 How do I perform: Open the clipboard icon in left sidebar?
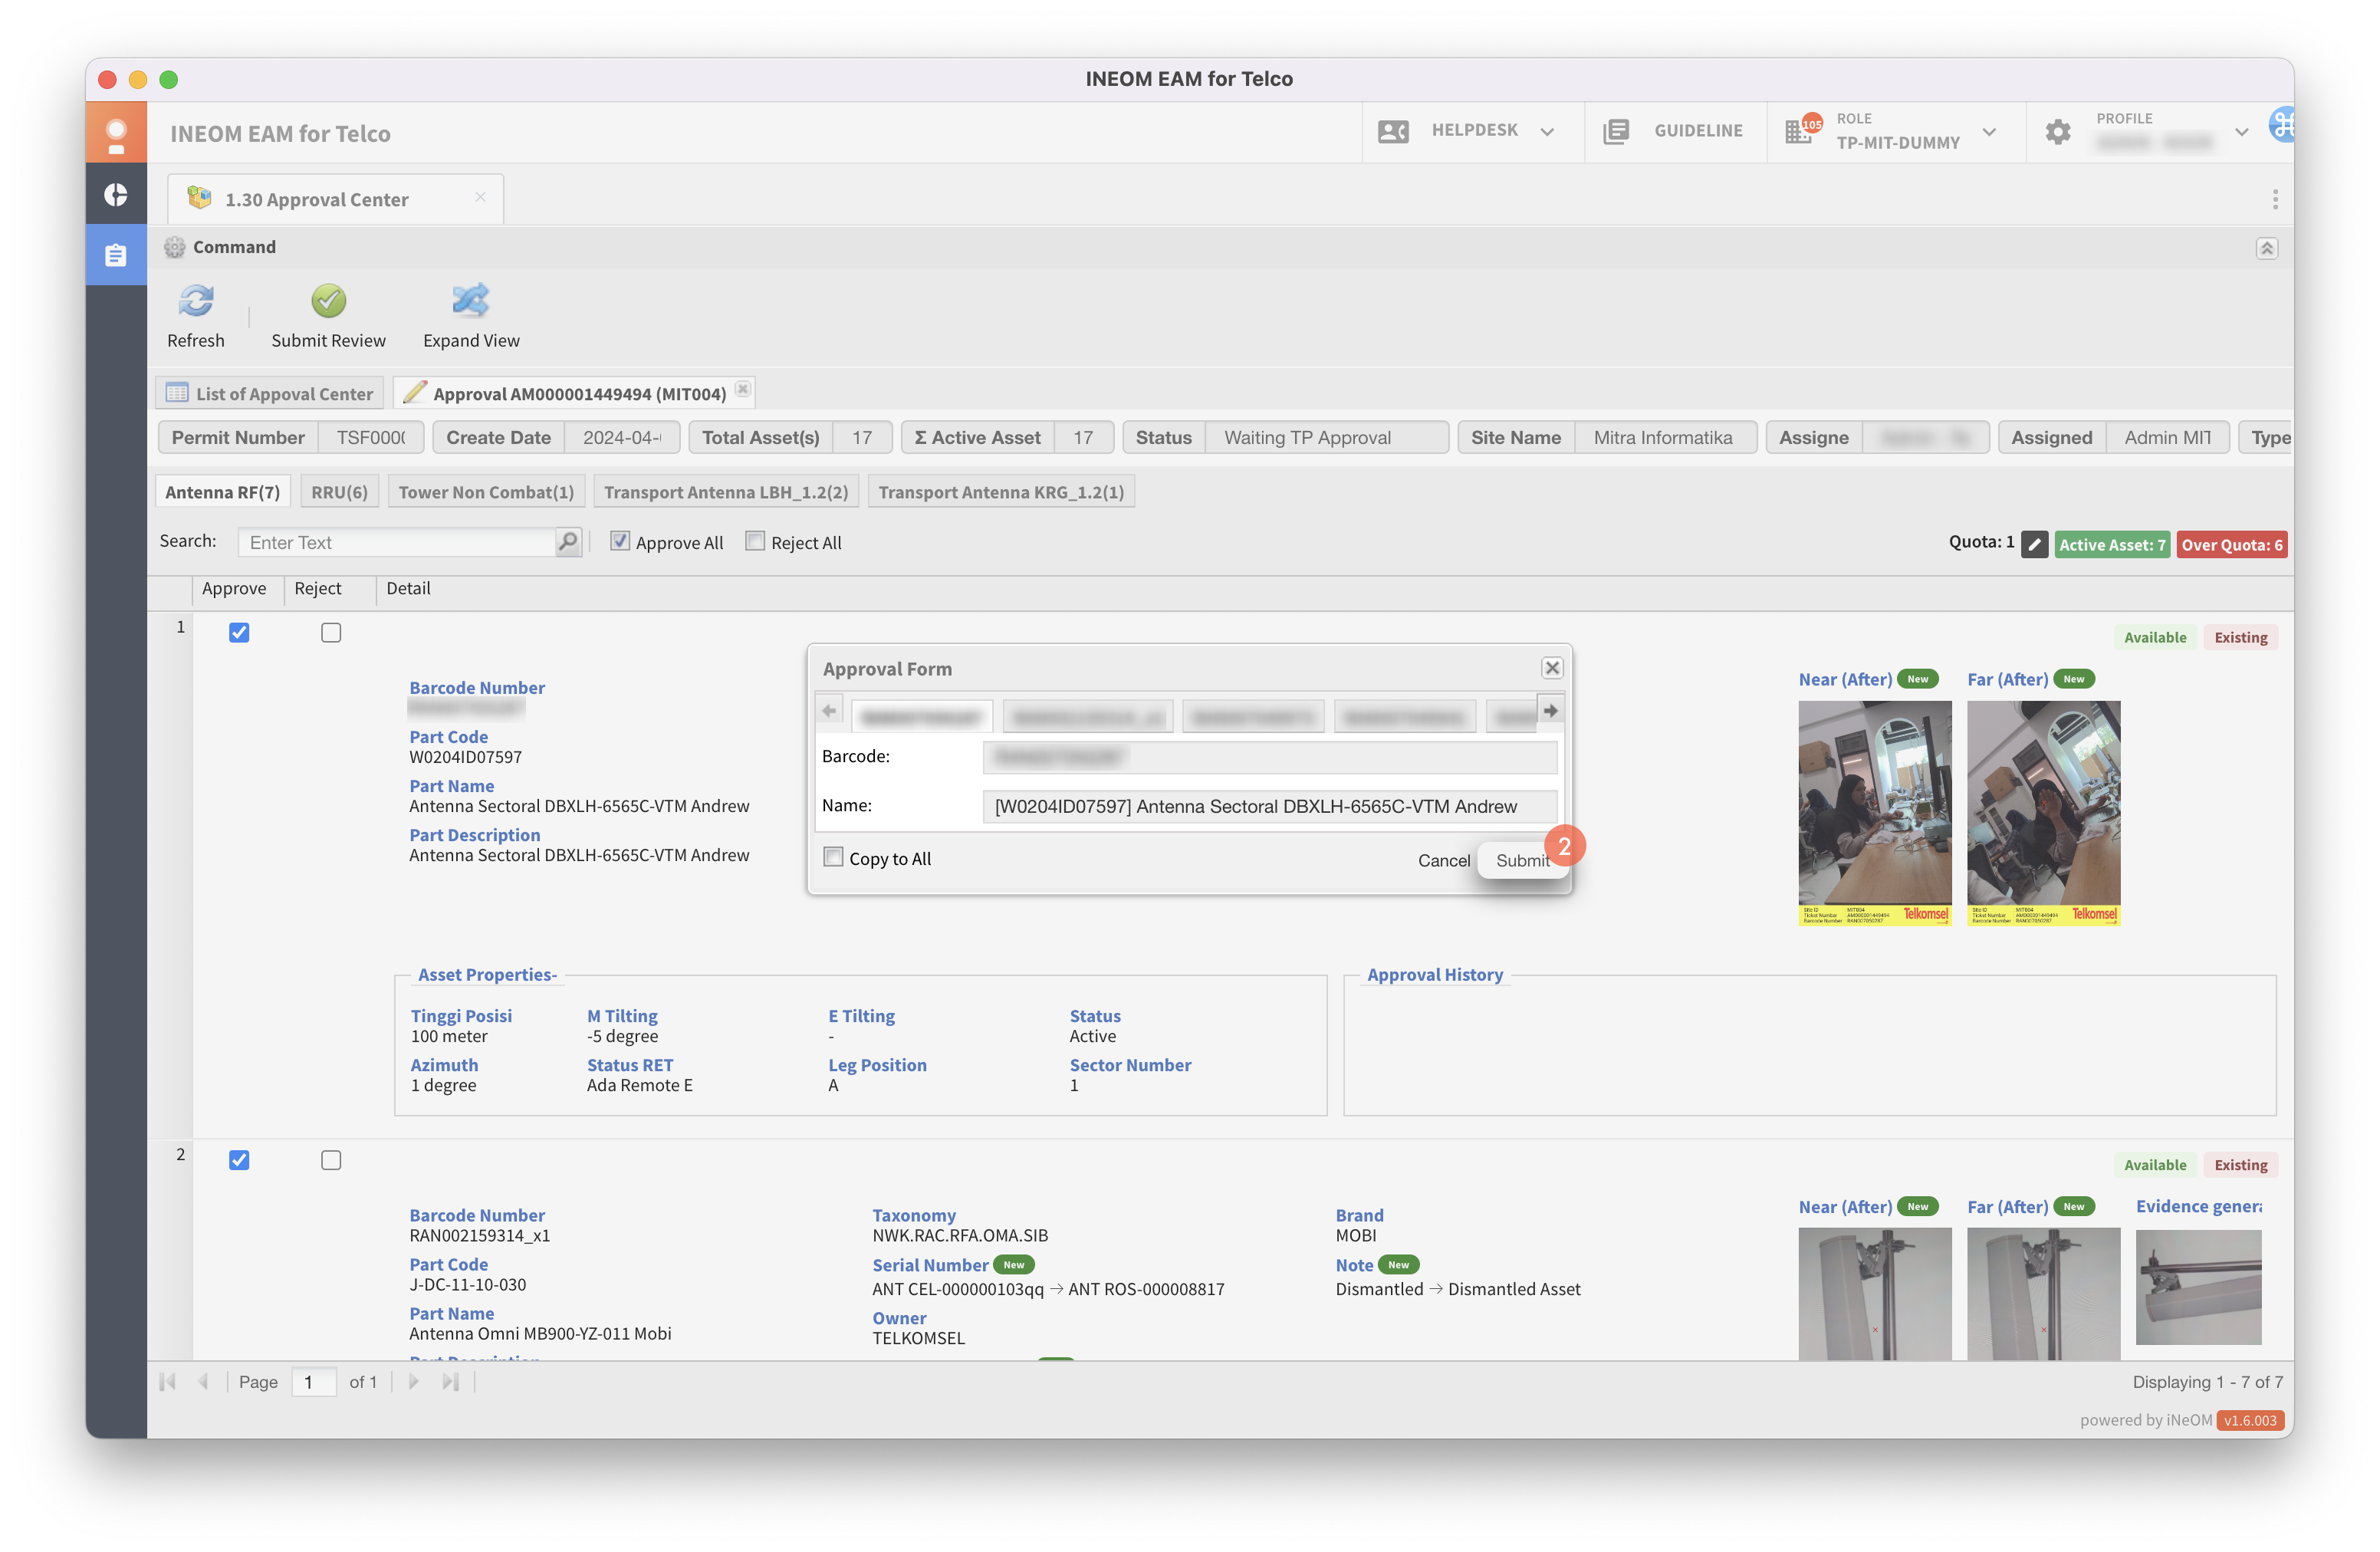(x=116, y=256)
